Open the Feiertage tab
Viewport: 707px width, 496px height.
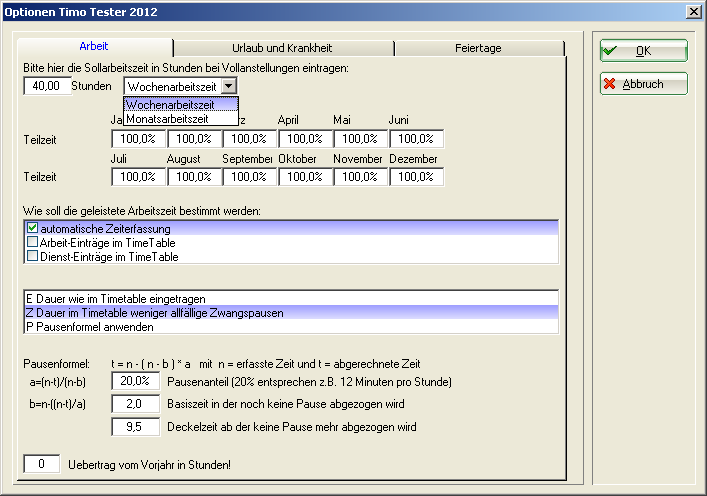pyautogui.click(x=478, y=48)
